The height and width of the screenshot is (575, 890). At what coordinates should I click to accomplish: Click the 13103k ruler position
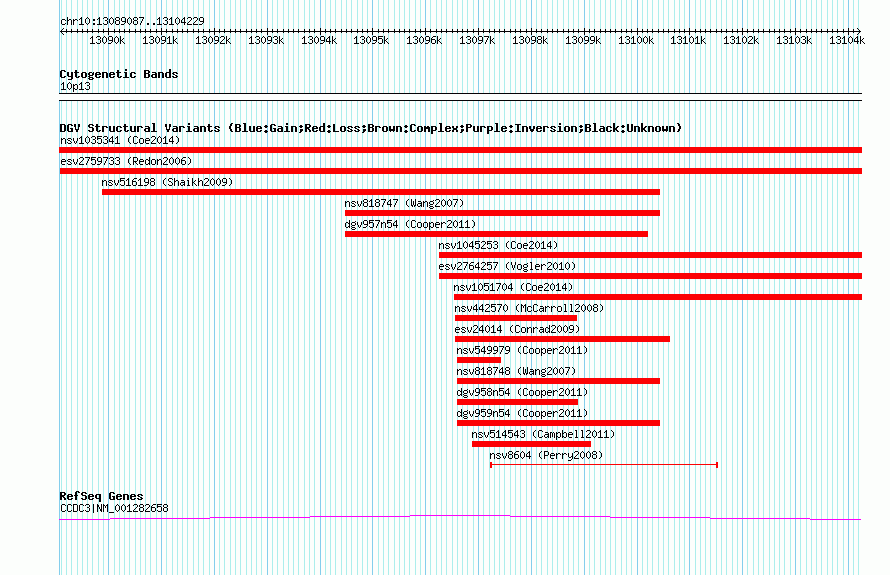point(794,40)
